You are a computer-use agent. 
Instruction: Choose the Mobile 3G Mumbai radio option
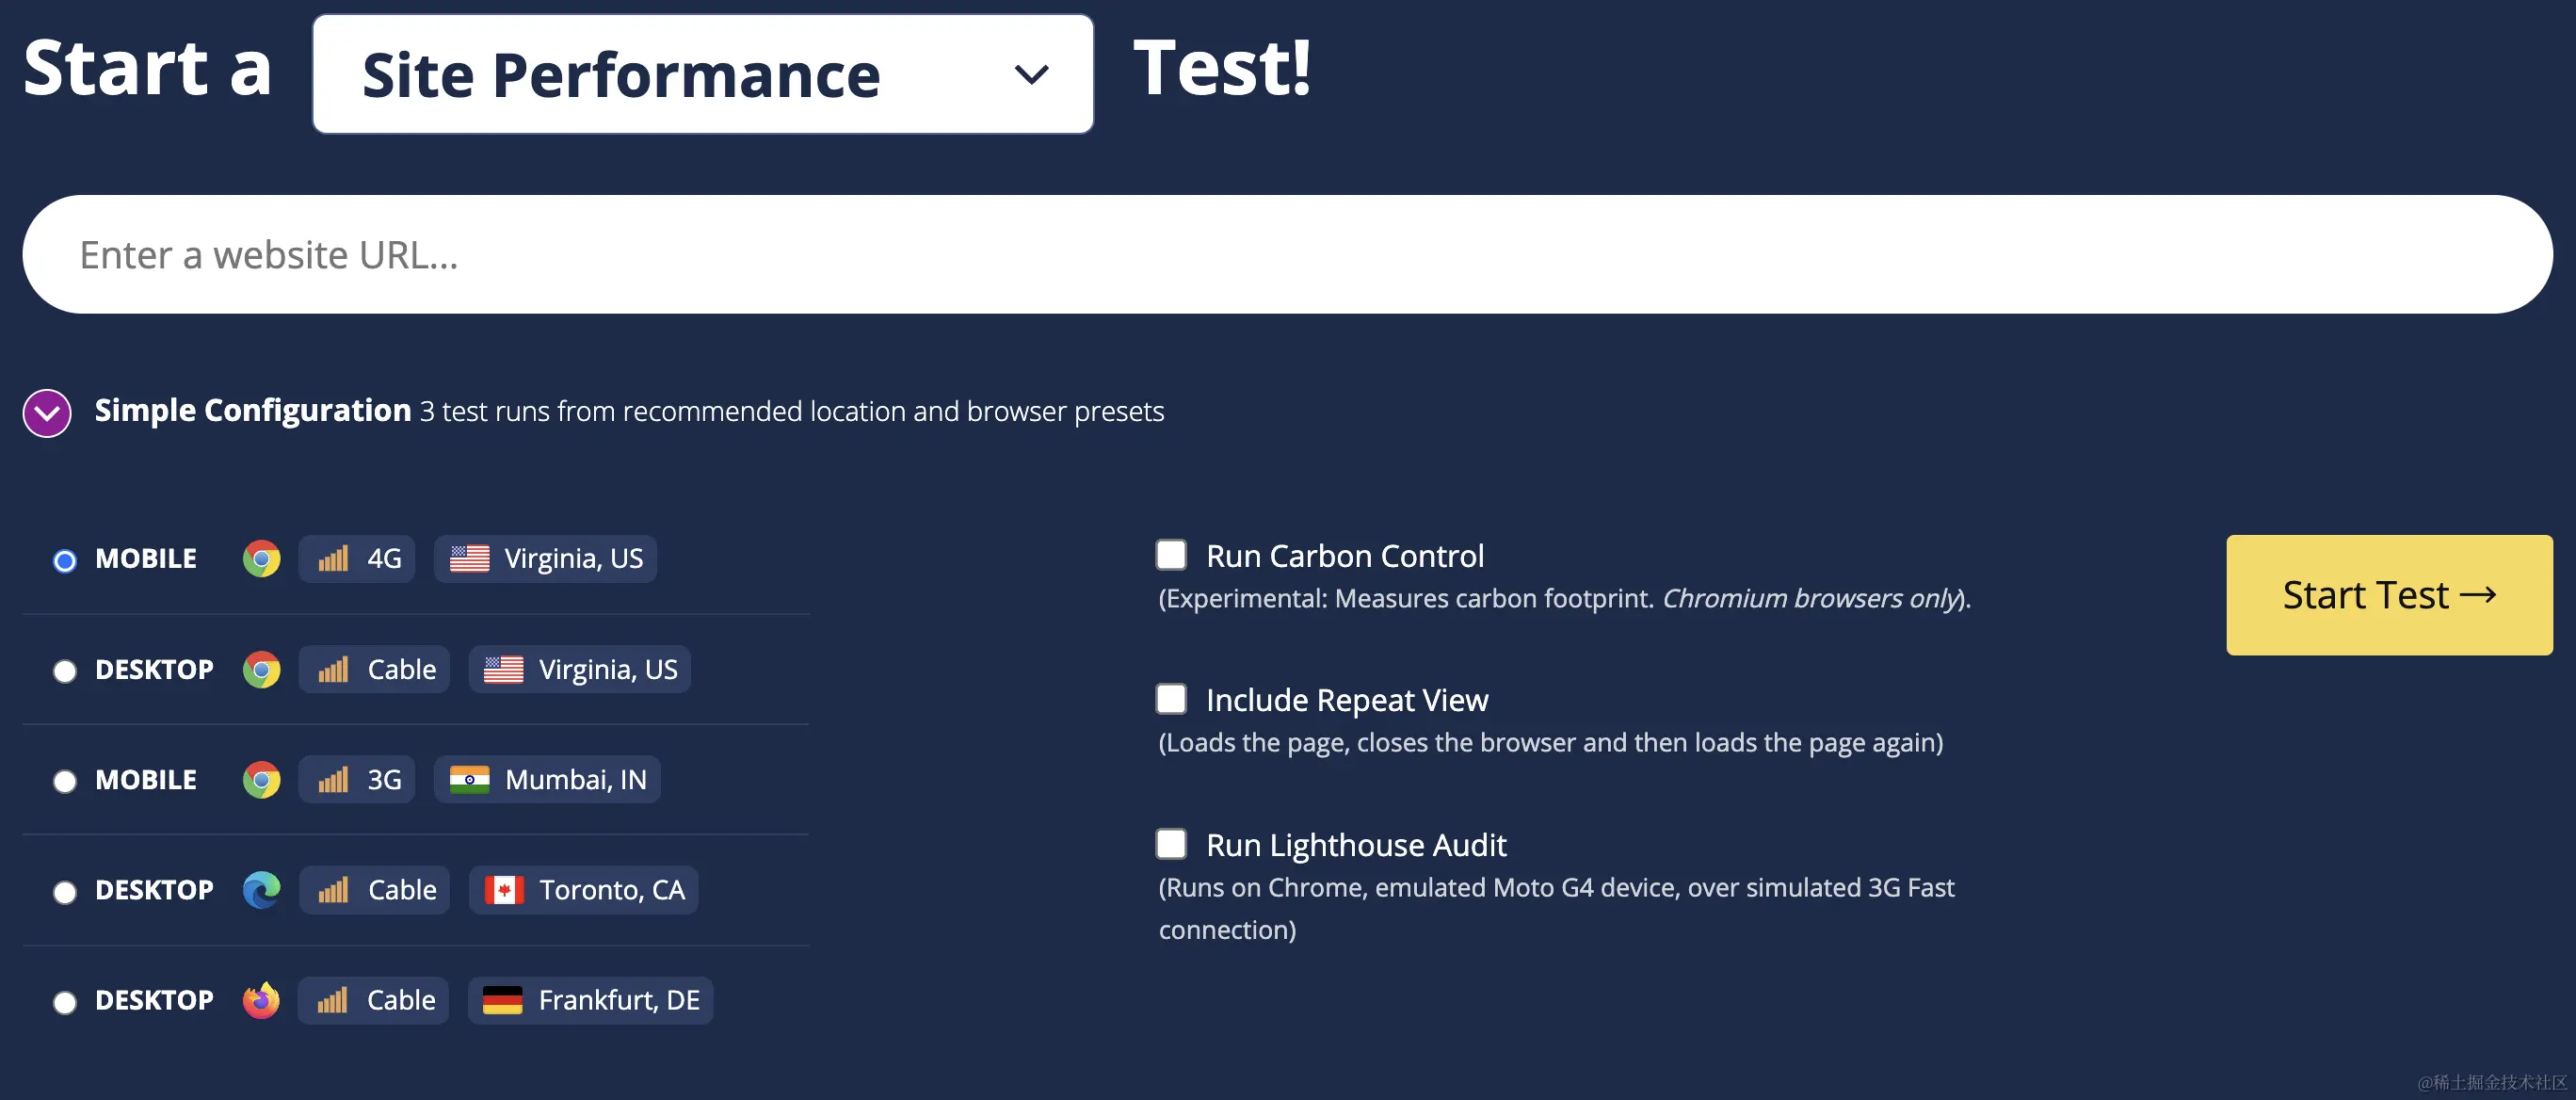[65, 781]
